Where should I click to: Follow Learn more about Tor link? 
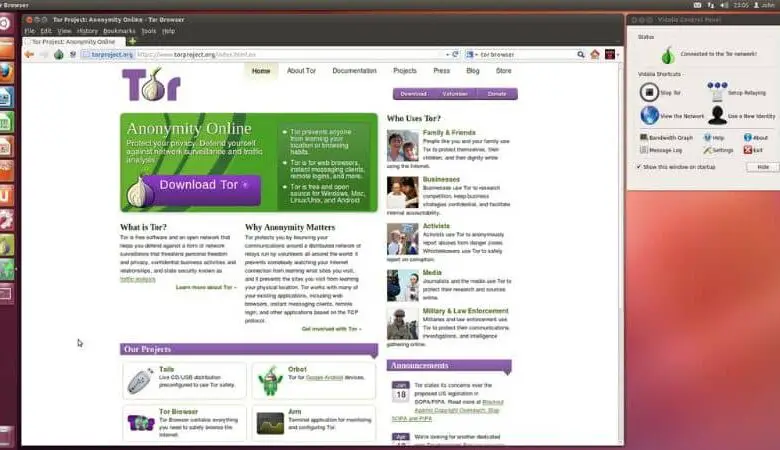coord(206,287)
